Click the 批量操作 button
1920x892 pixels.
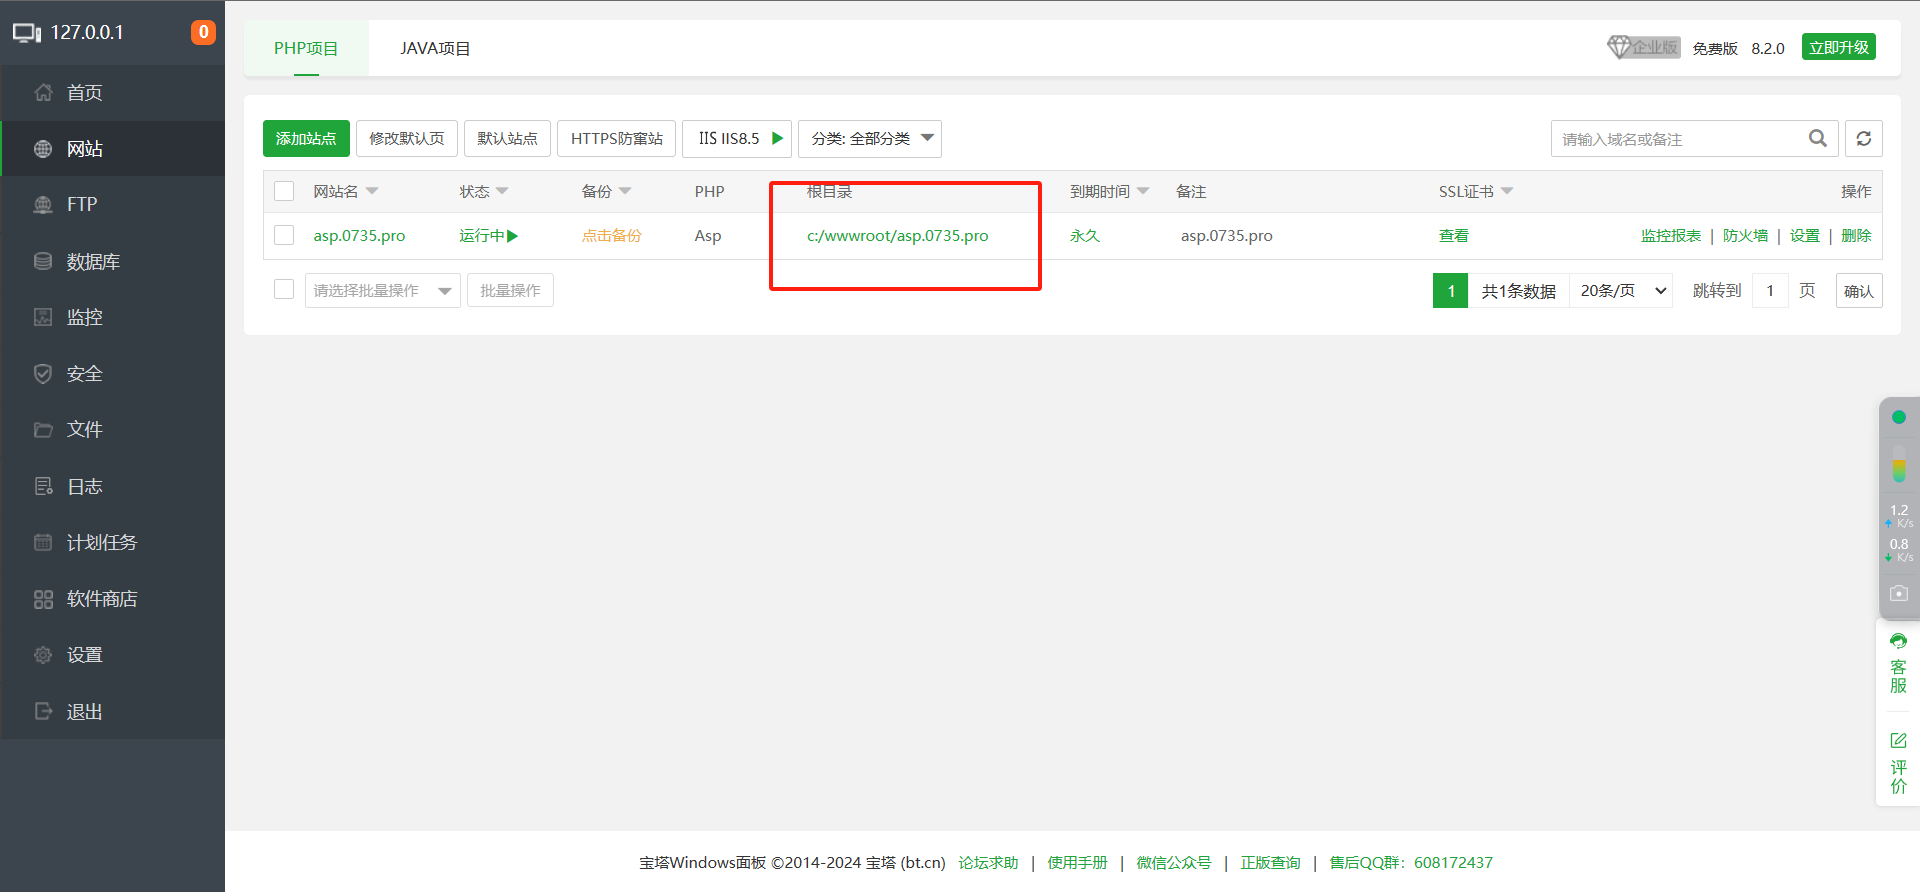click(510, 290)
